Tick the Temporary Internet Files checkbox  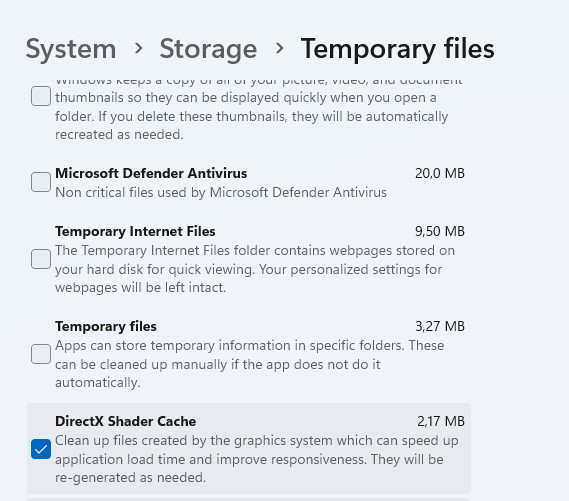pos(41,259)
